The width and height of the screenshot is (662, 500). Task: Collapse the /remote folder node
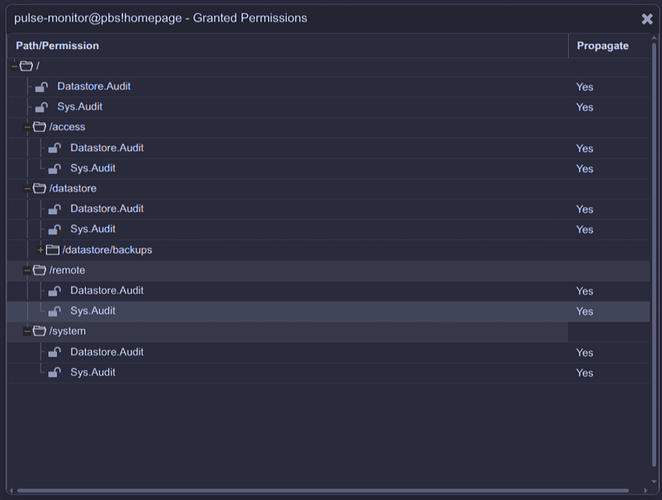[27, 270]
